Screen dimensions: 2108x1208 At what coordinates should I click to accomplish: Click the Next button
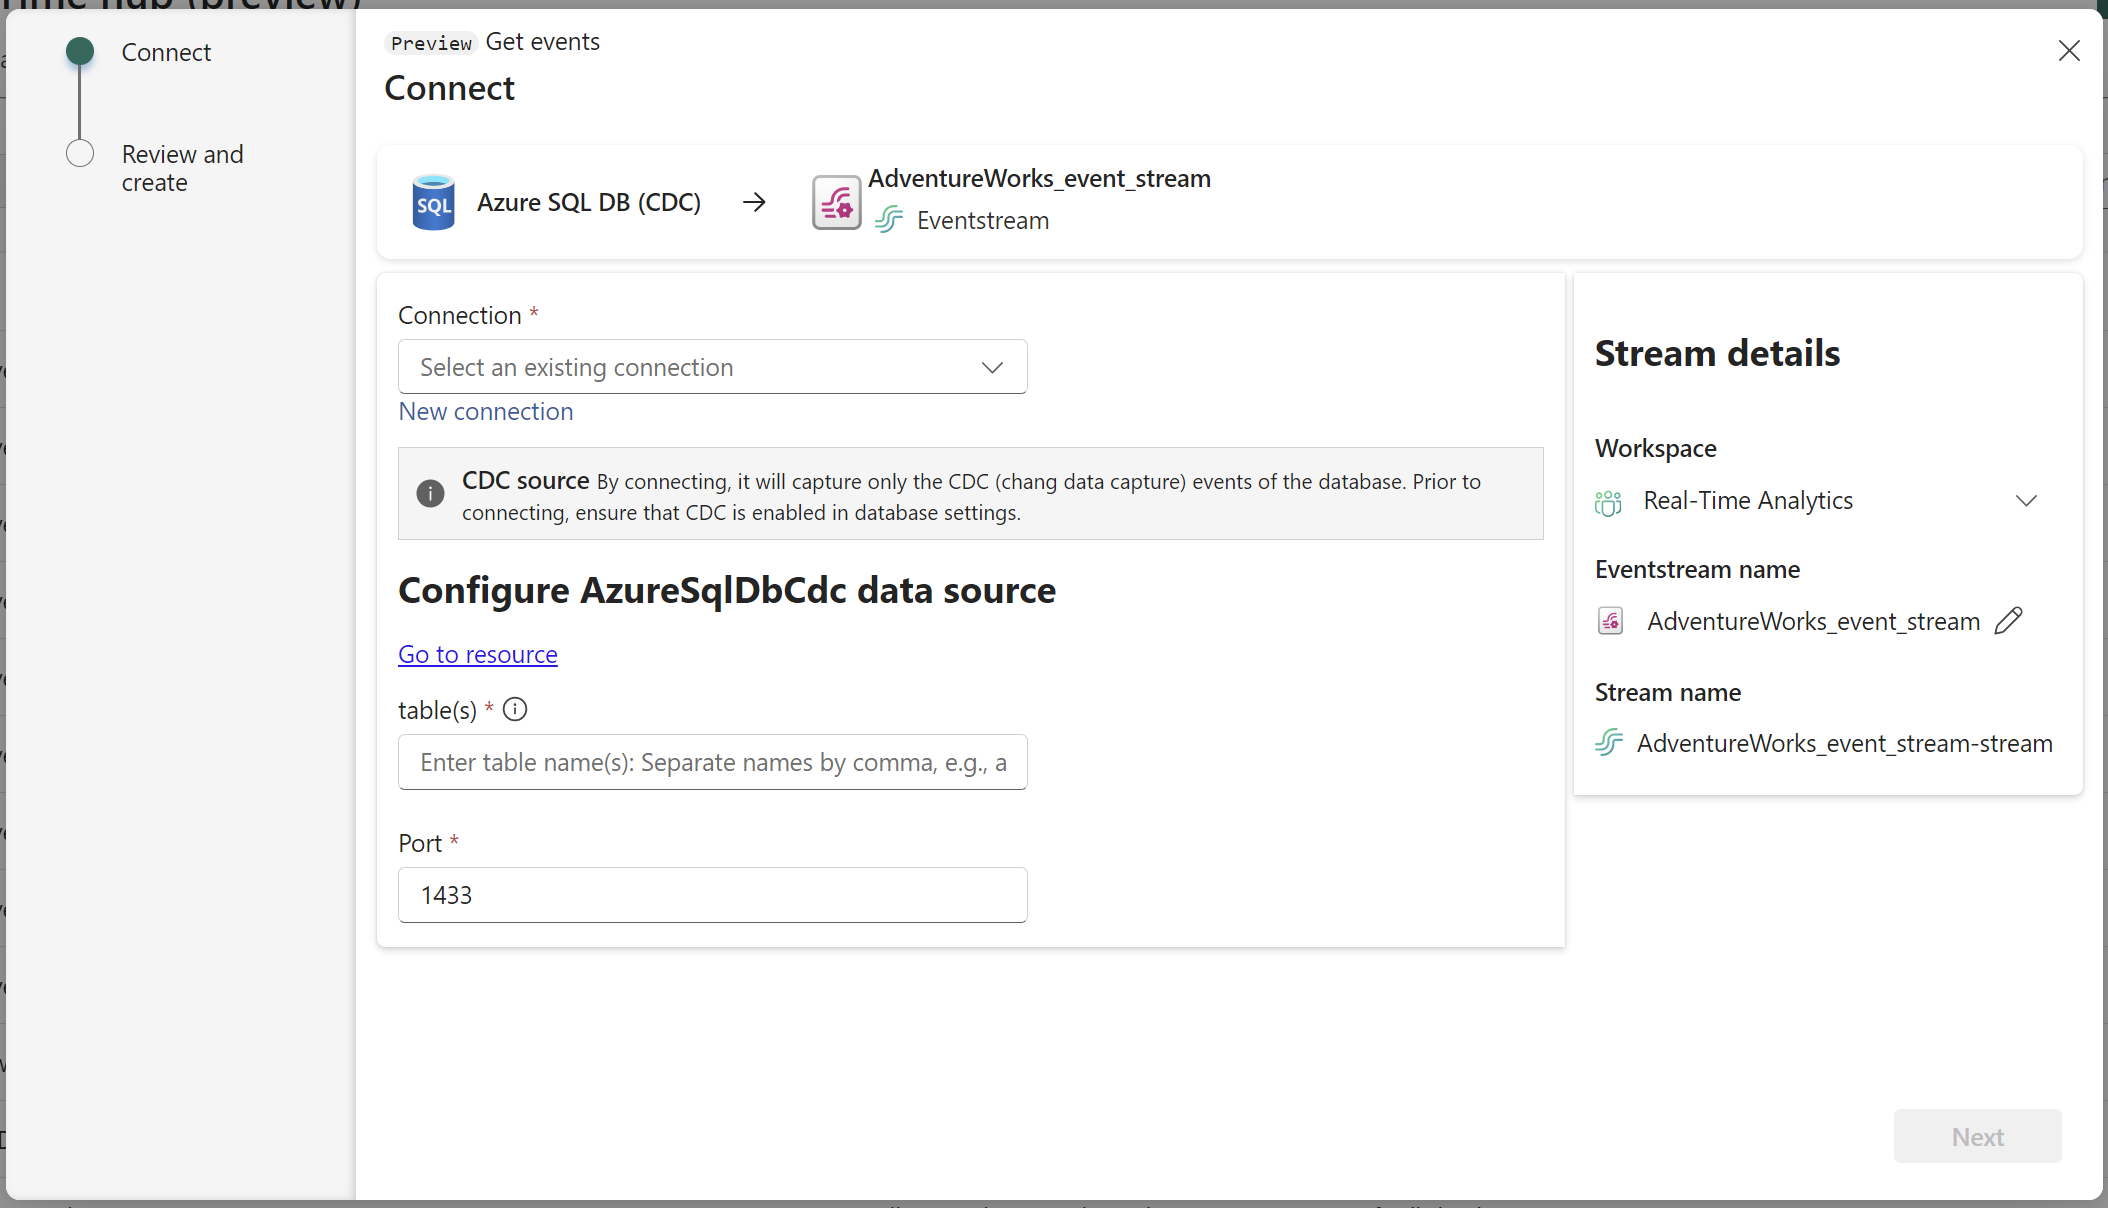tap(1977, 1136)
